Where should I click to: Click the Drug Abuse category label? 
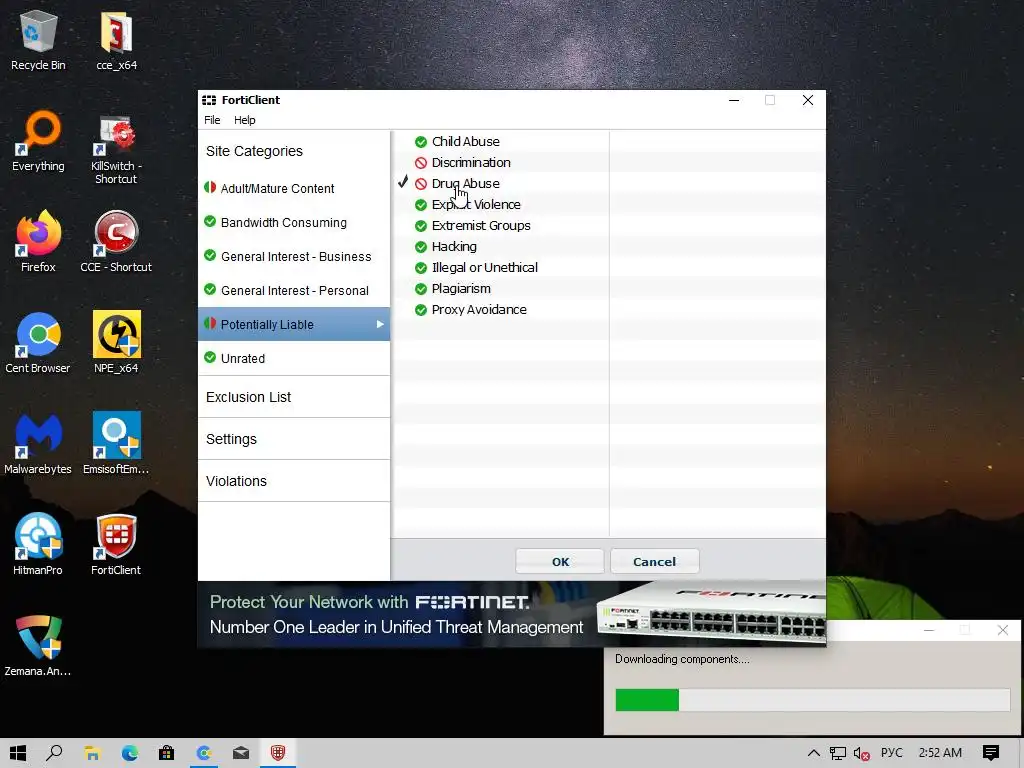(466, 184)
